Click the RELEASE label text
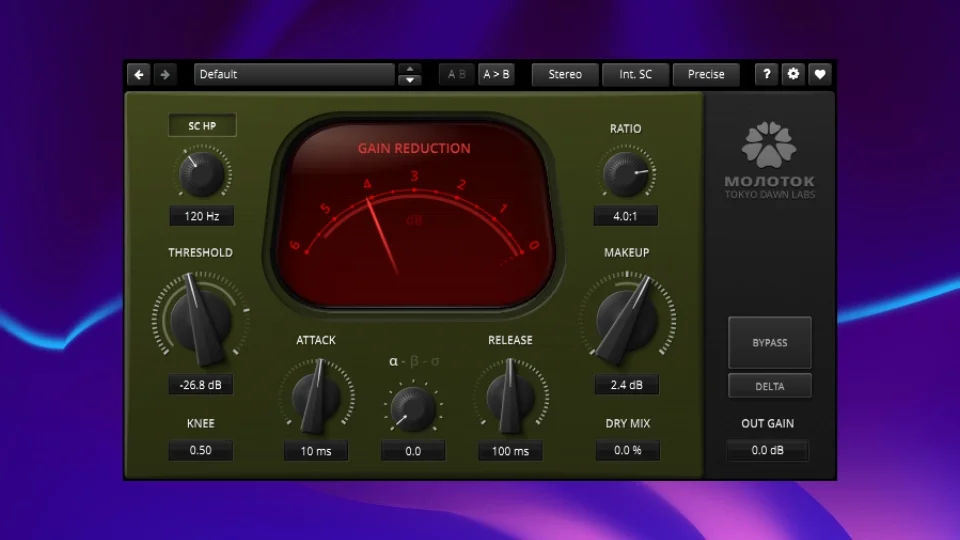 click(x=510, y=340)
